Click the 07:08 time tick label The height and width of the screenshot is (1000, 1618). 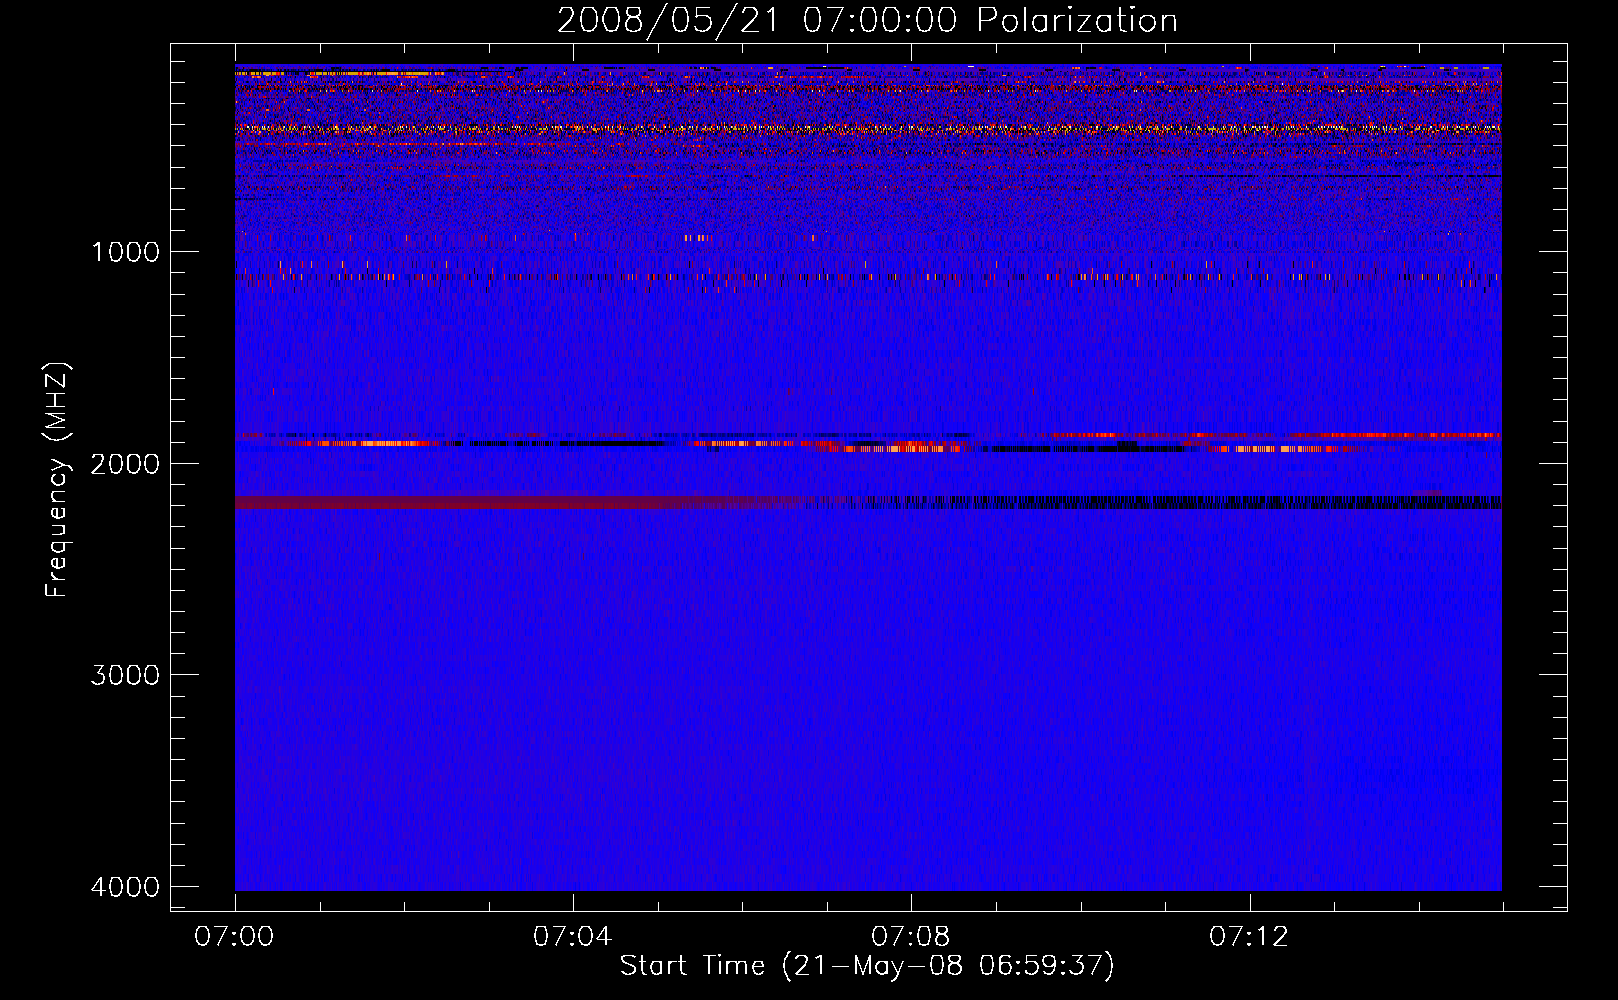(x=910, y=937)
